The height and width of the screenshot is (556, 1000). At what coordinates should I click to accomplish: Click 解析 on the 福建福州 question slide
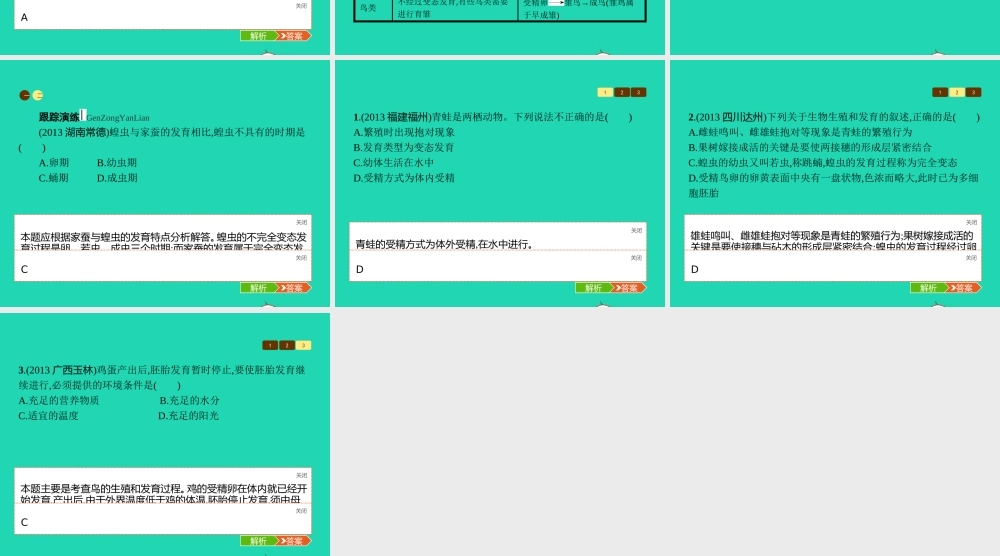click(593, 288)
